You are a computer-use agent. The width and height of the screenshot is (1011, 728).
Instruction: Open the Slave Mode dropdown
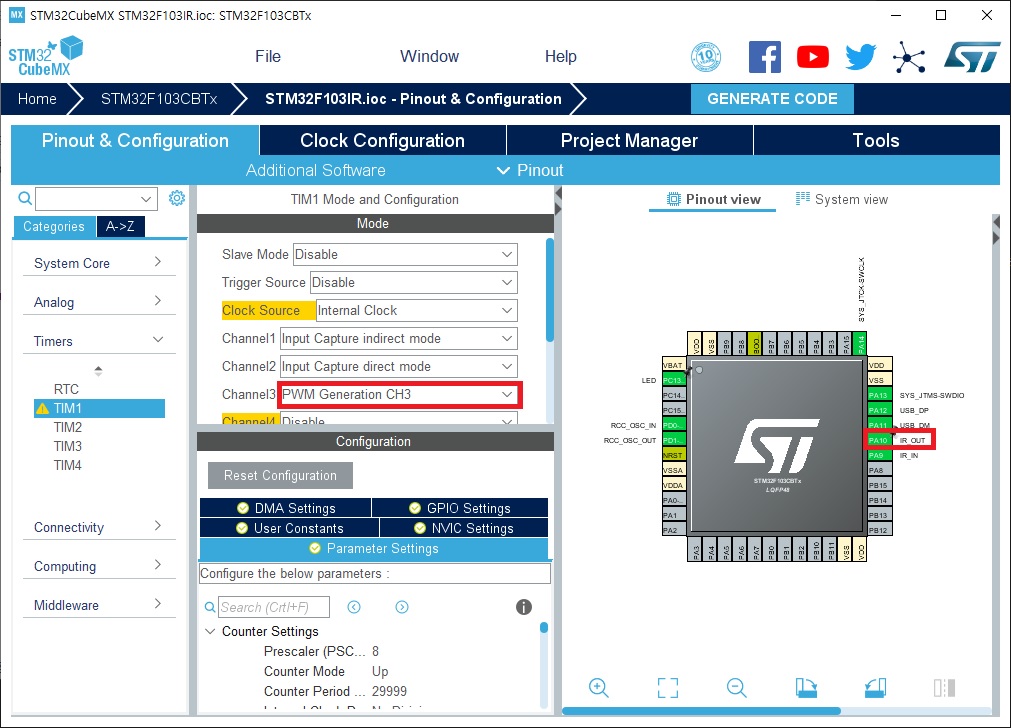click(405, 254)
